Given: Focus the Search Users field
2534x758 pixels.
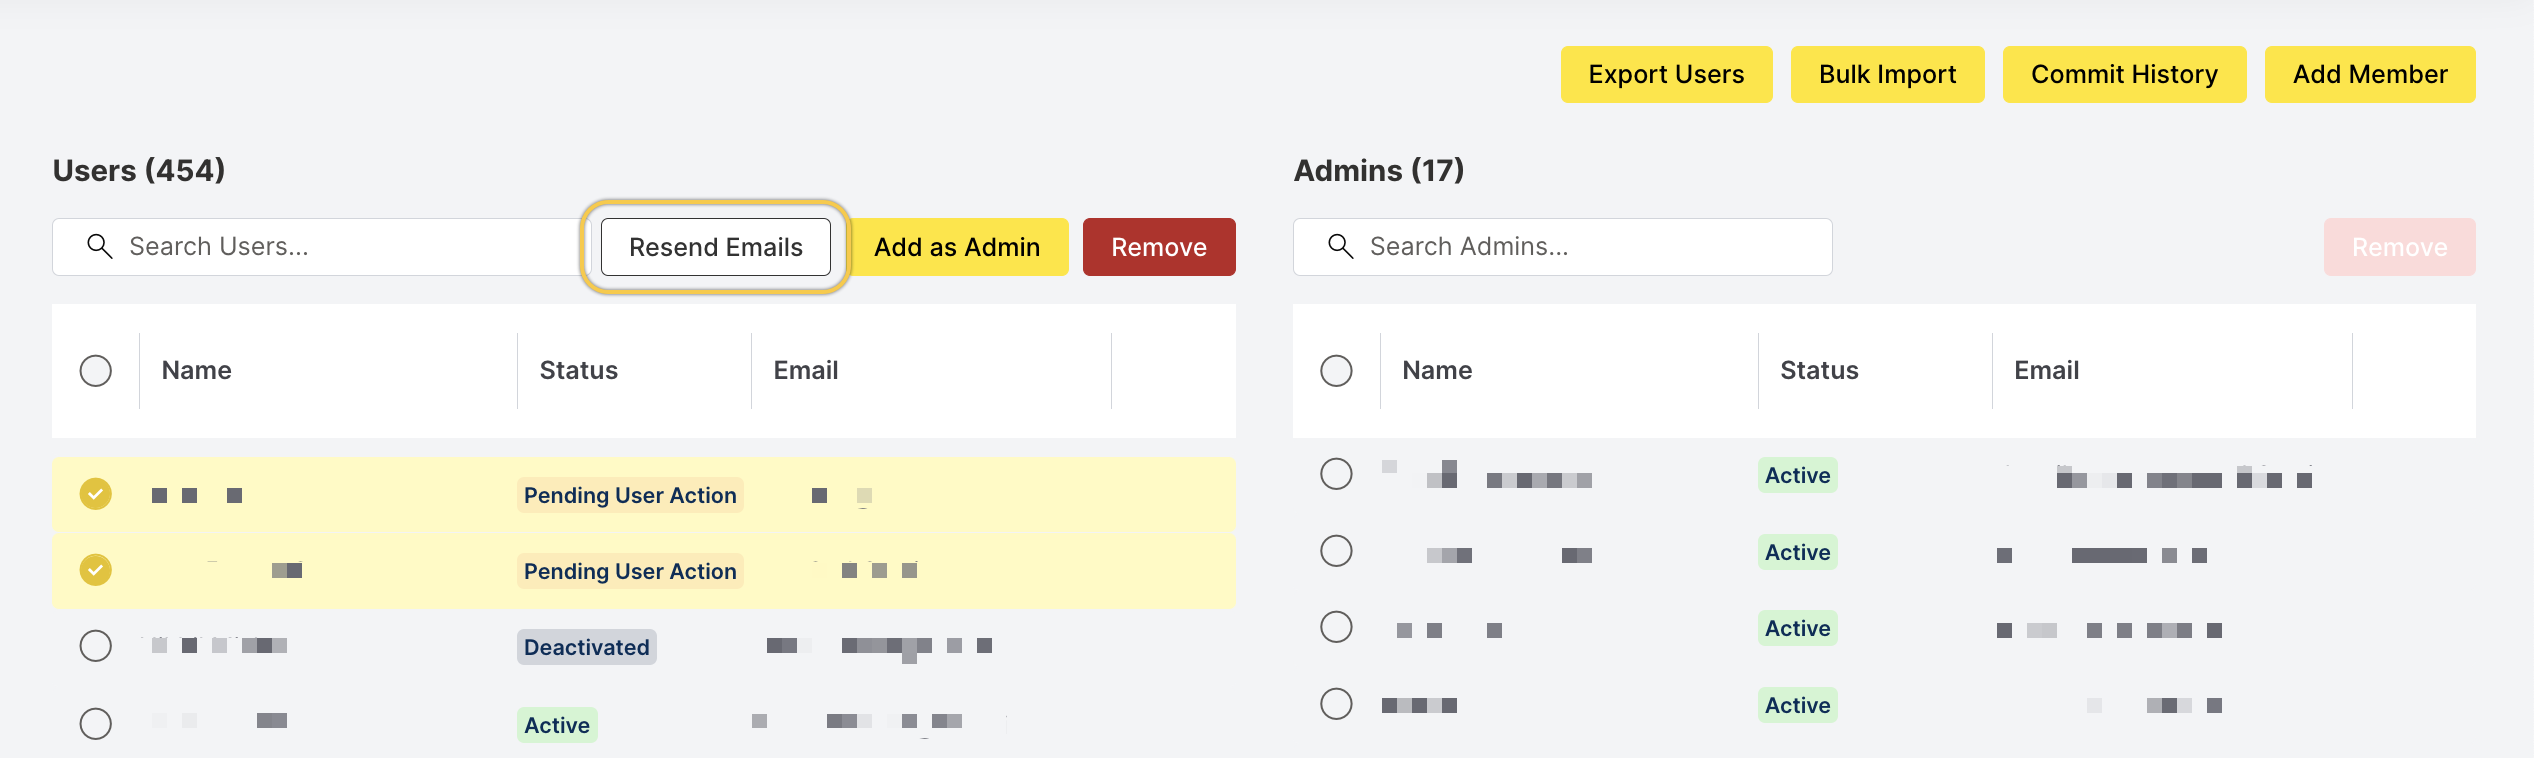Looking at the screenshot, I should point(320,247).
